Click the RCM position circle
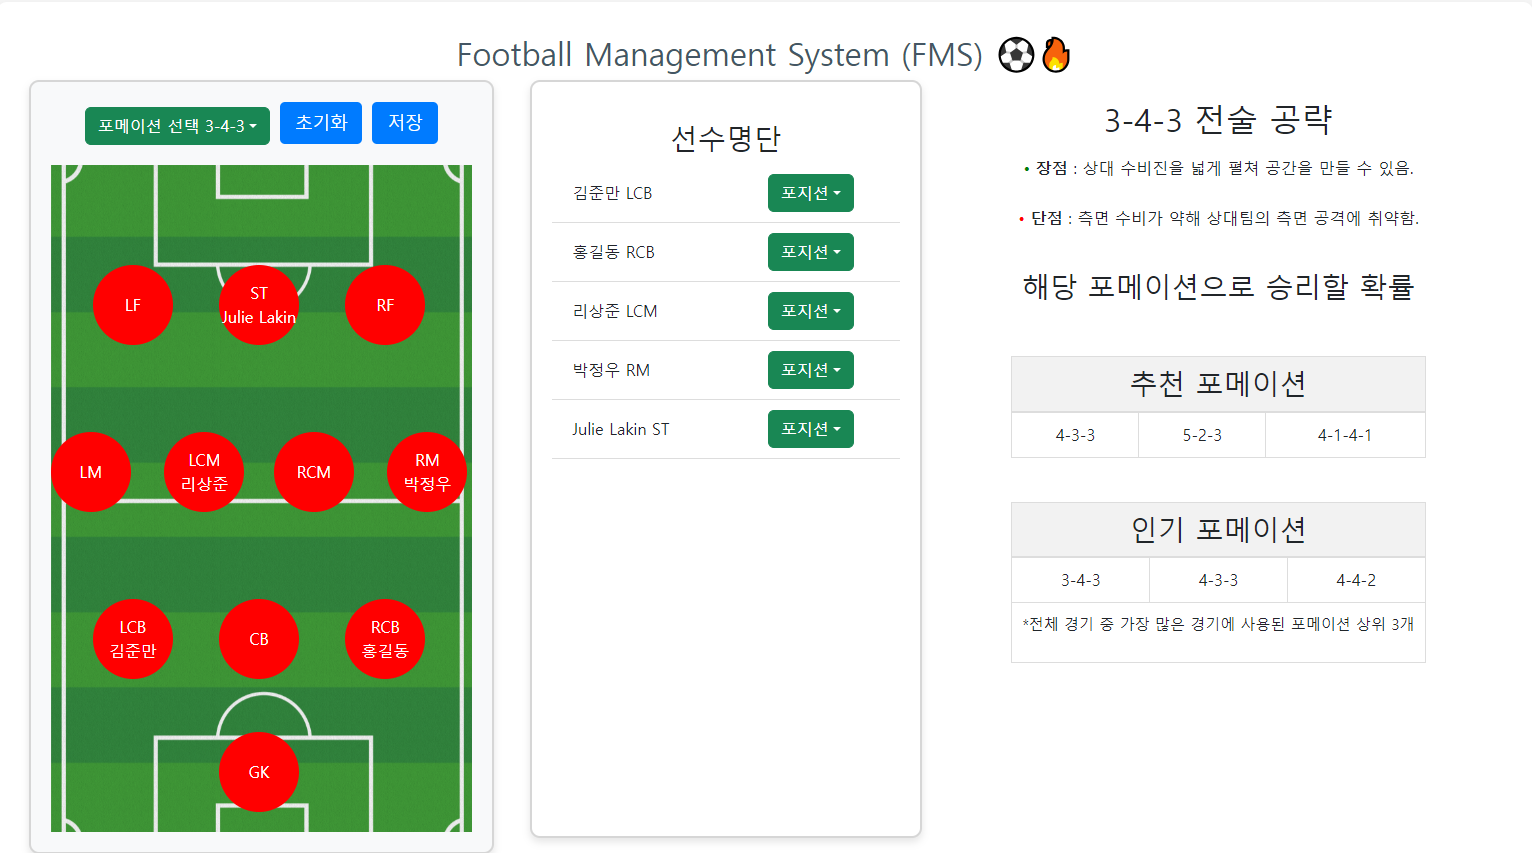The width and height of the screenshot is (1532, 853). pos(314,471)
